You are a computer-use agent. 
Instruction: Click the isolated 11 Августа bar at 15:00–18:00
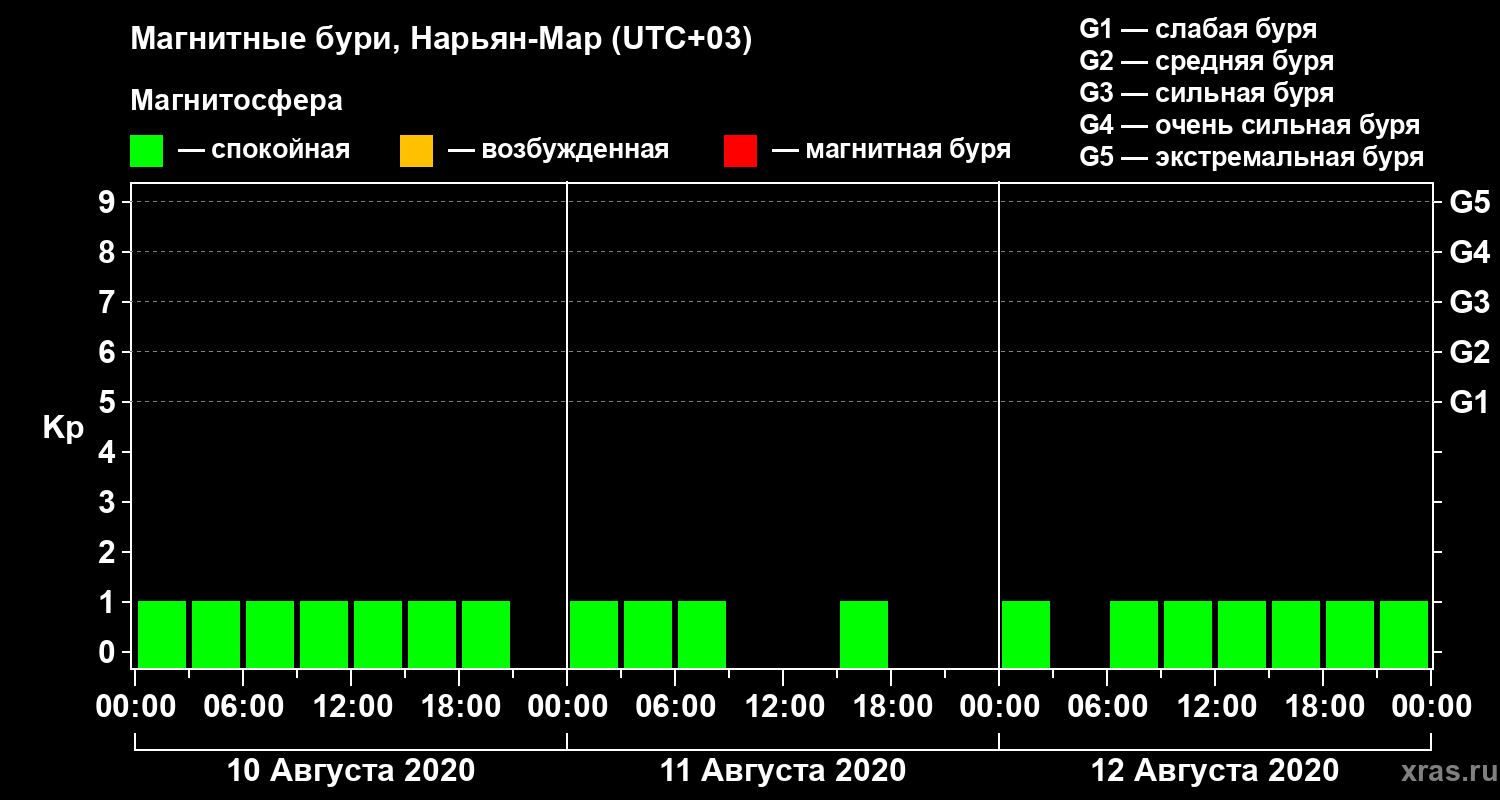[864, 634]
